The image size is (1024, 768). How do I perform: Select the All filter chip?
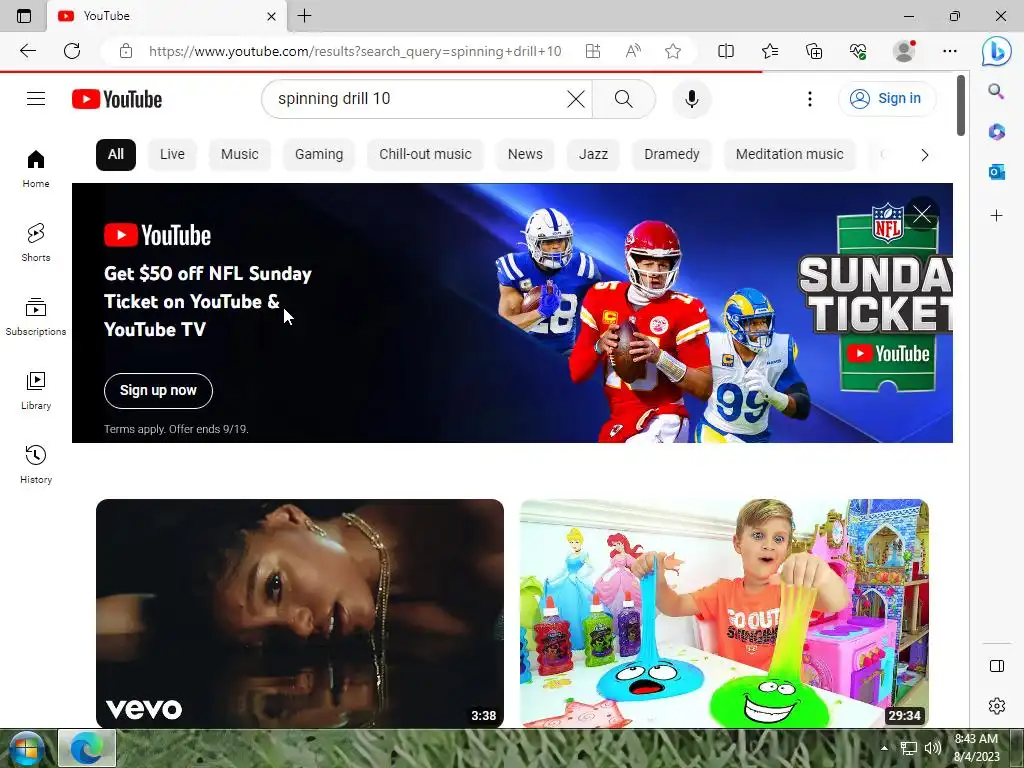(116, 155)
